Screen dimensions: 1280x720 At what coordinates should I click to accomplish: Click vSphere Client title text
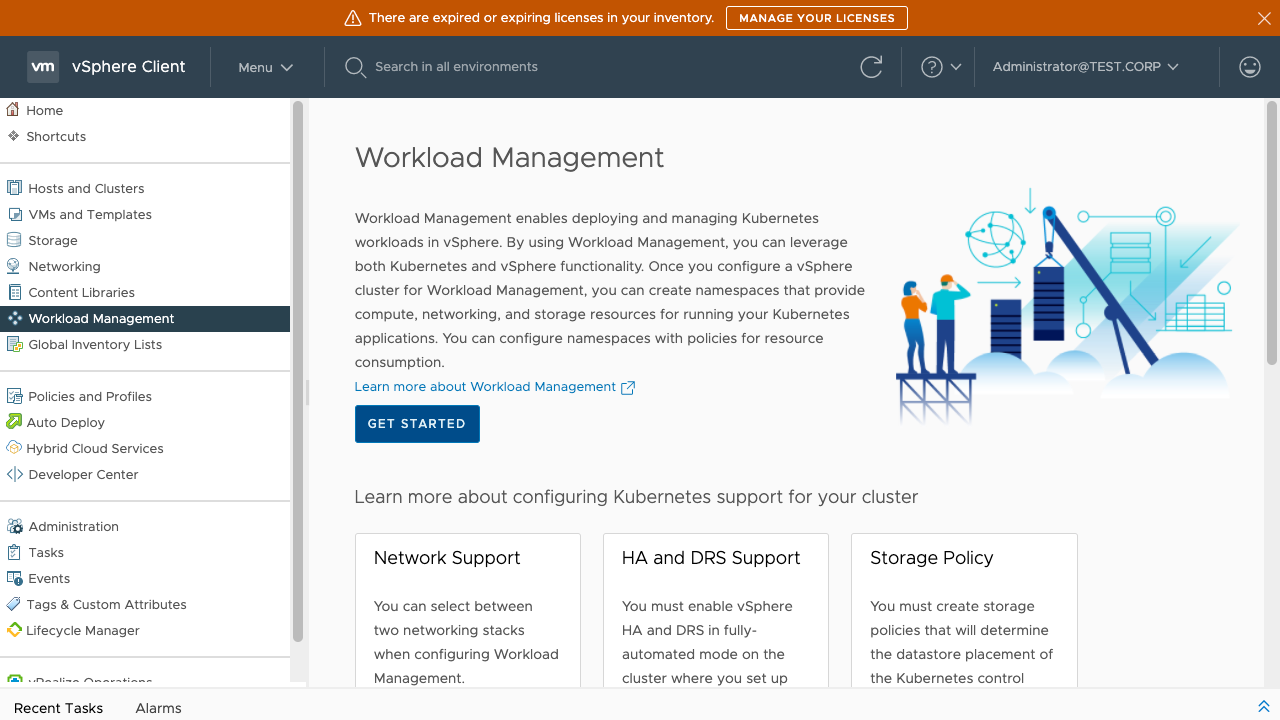click(129, 67)
